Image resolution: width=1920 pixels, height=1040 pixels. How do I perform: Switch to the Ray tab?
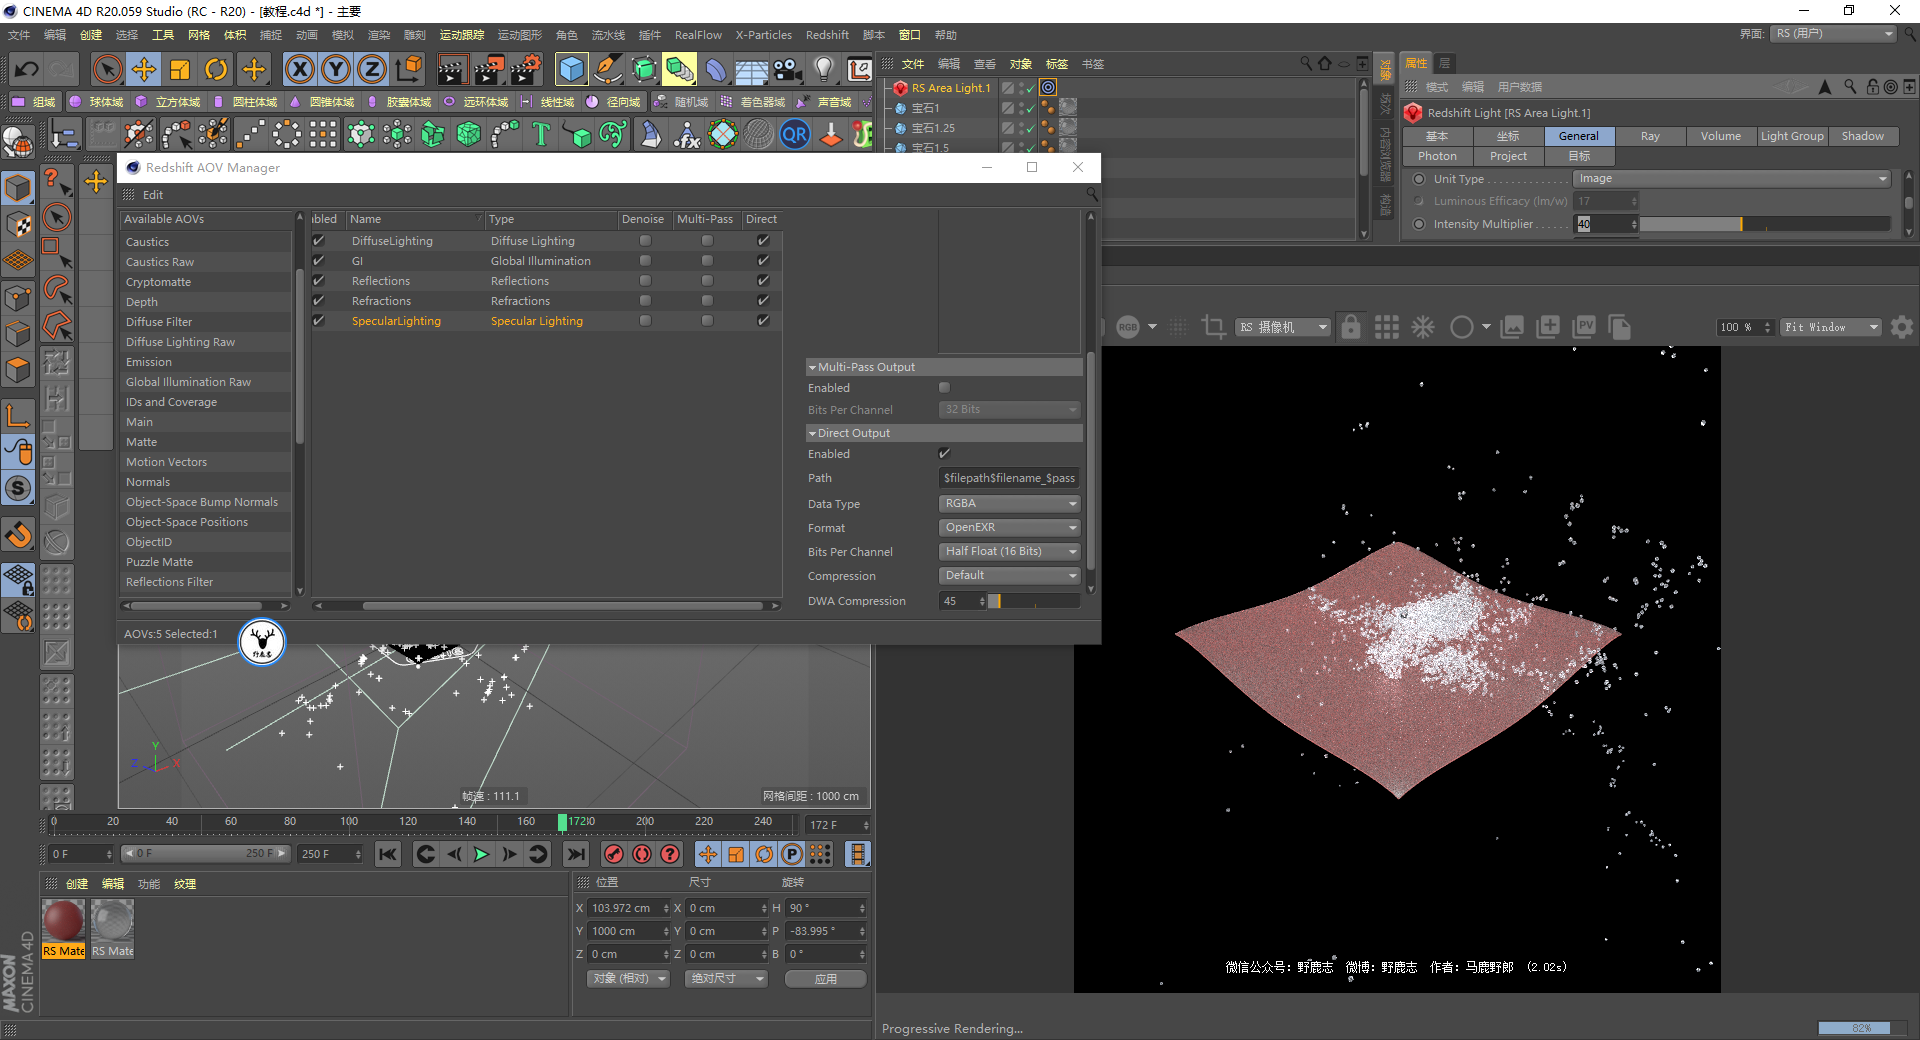click(1650, 136)
